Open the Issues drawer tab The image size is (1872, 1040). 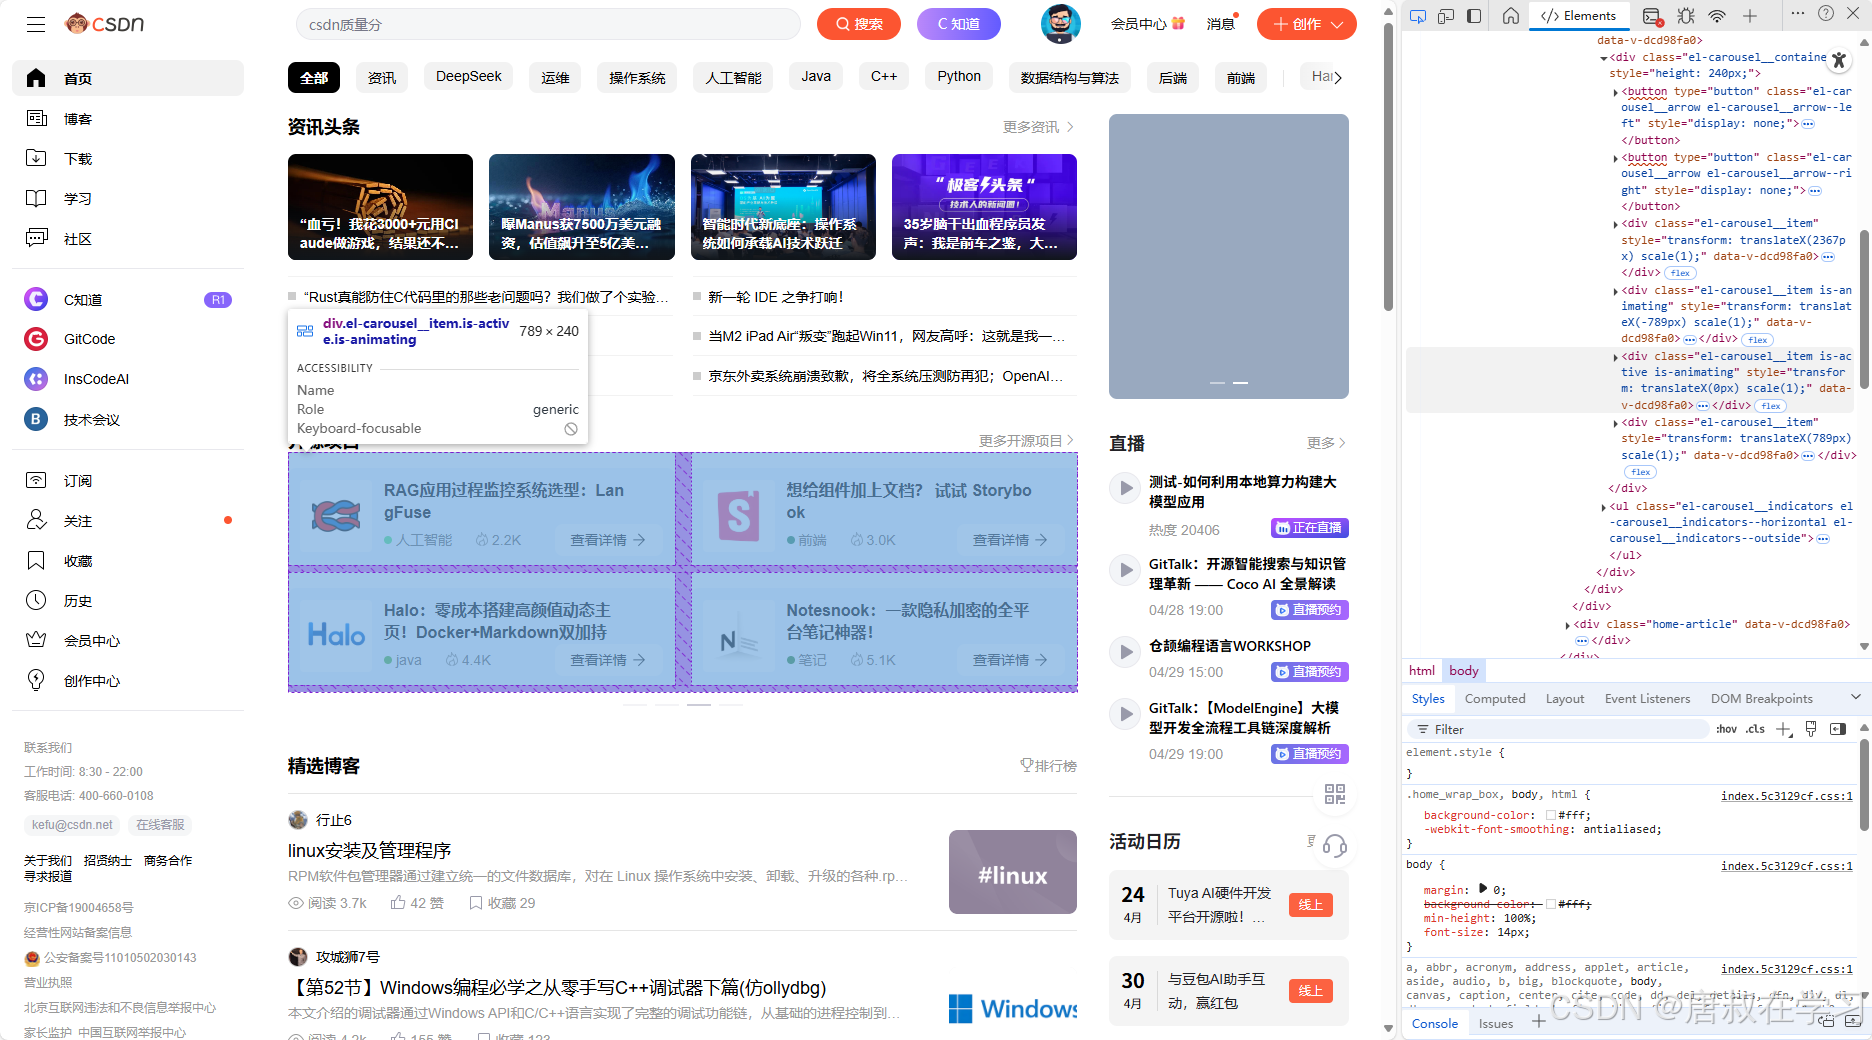[1496, 1023]
